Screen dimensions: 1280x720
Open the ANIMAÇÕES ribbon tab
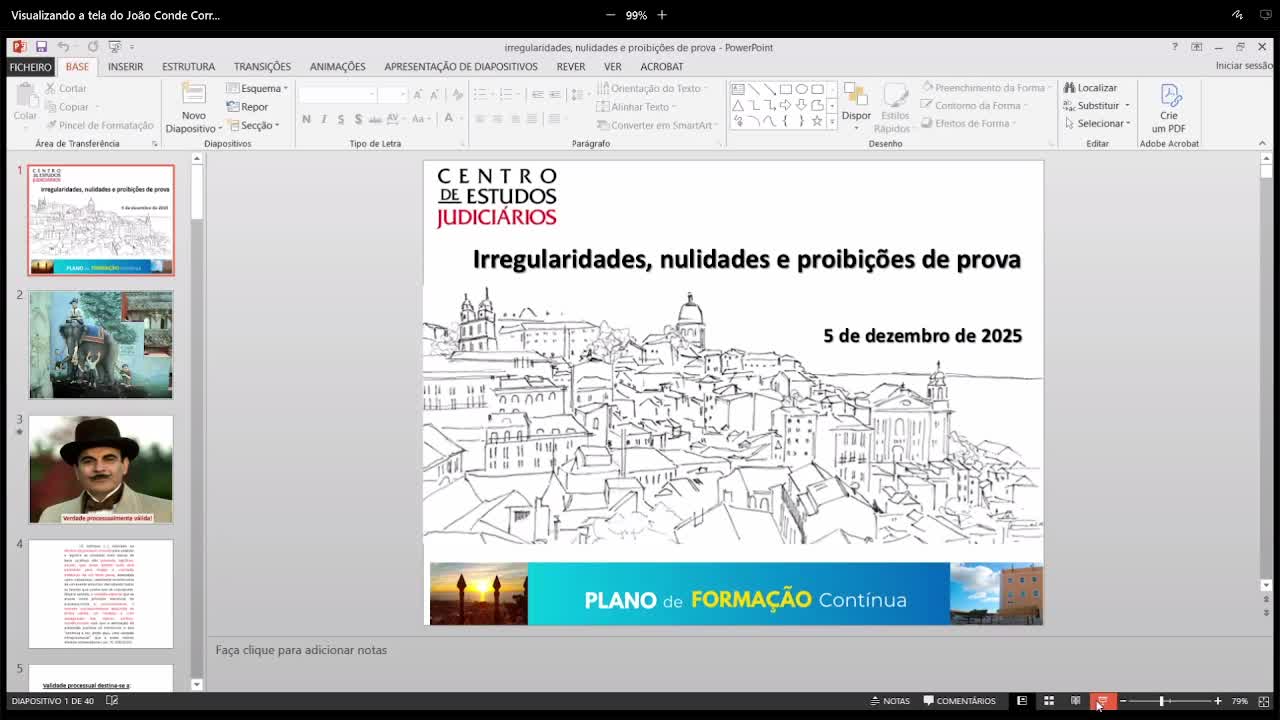tap(337, 66)
